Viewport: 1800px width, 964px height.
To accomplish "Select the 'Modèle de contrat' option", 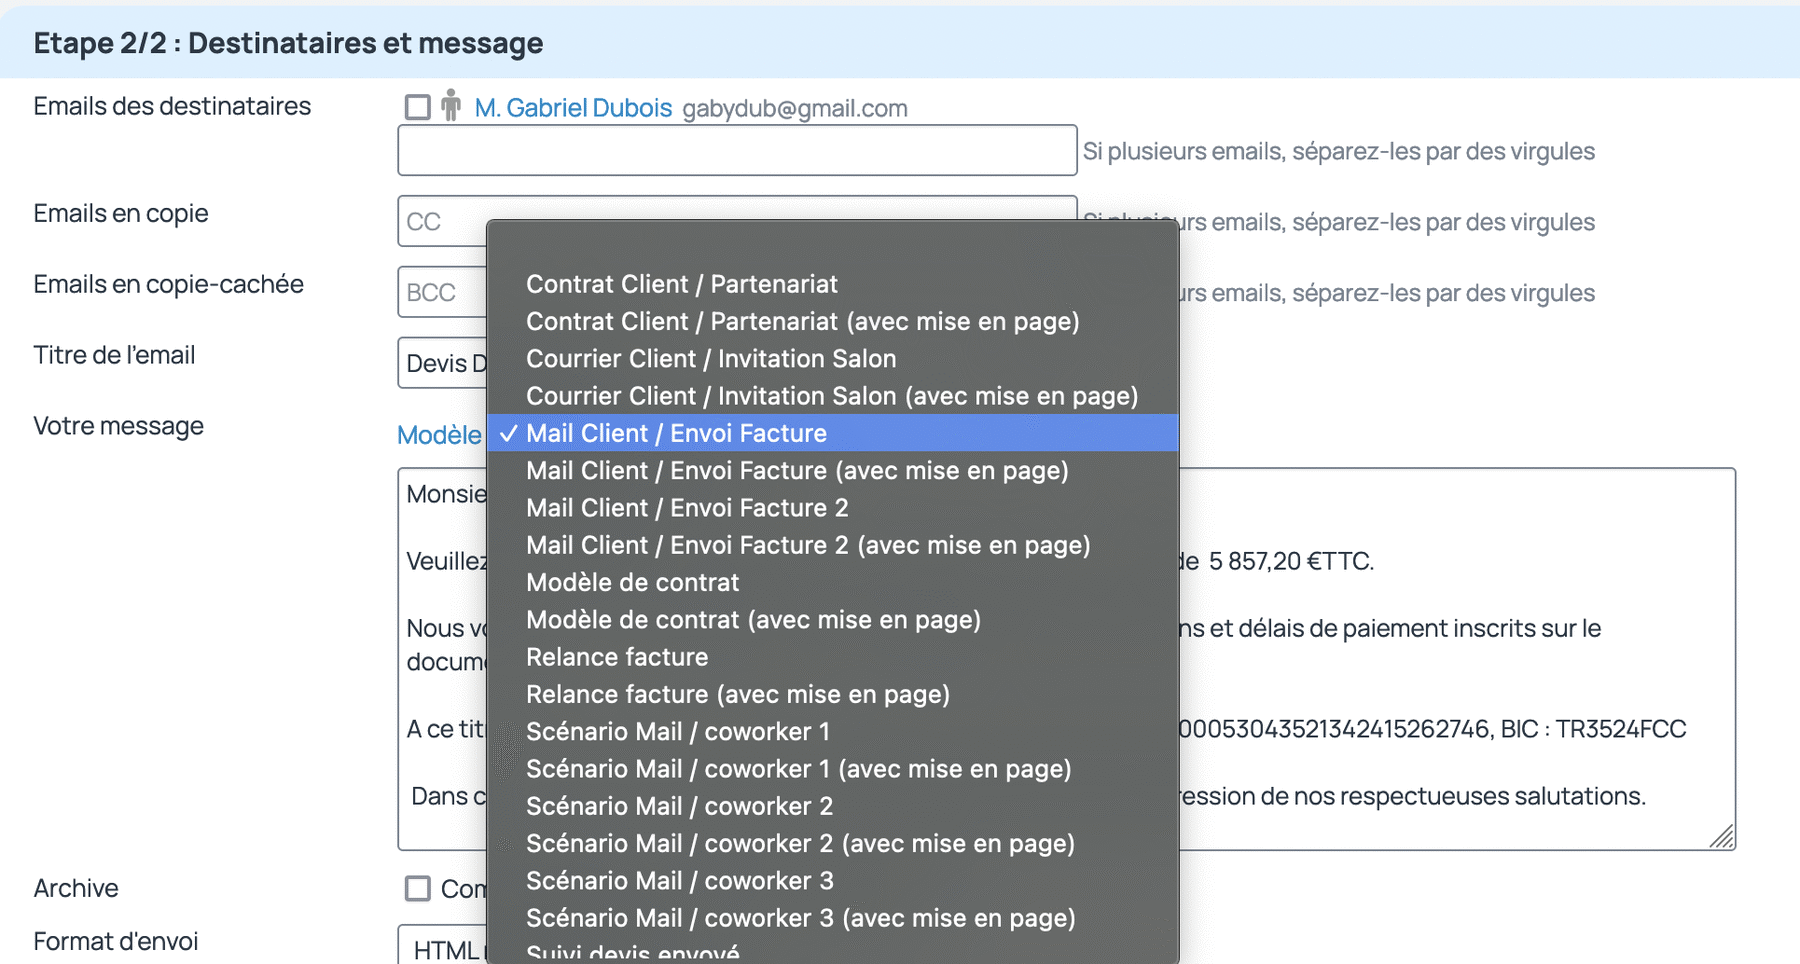I will click(x=832, y=582).
